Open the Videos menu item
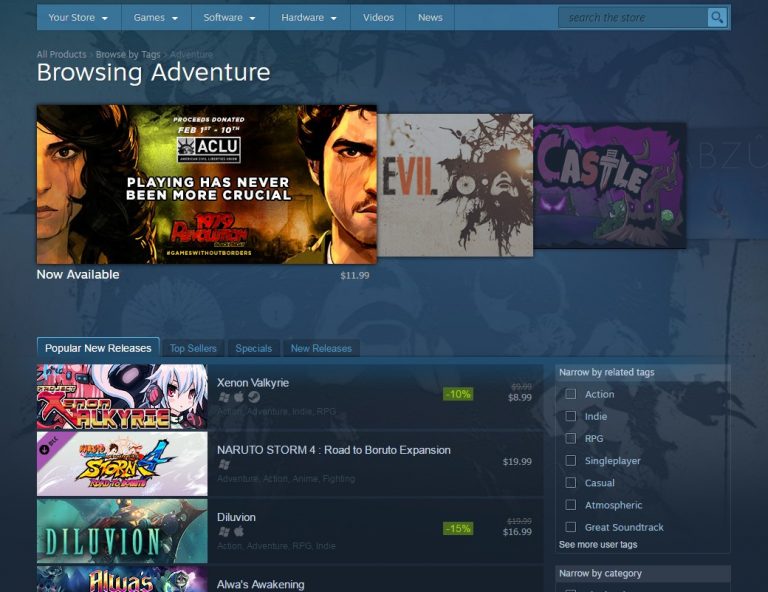768x592 pixels. coord(378,18)
